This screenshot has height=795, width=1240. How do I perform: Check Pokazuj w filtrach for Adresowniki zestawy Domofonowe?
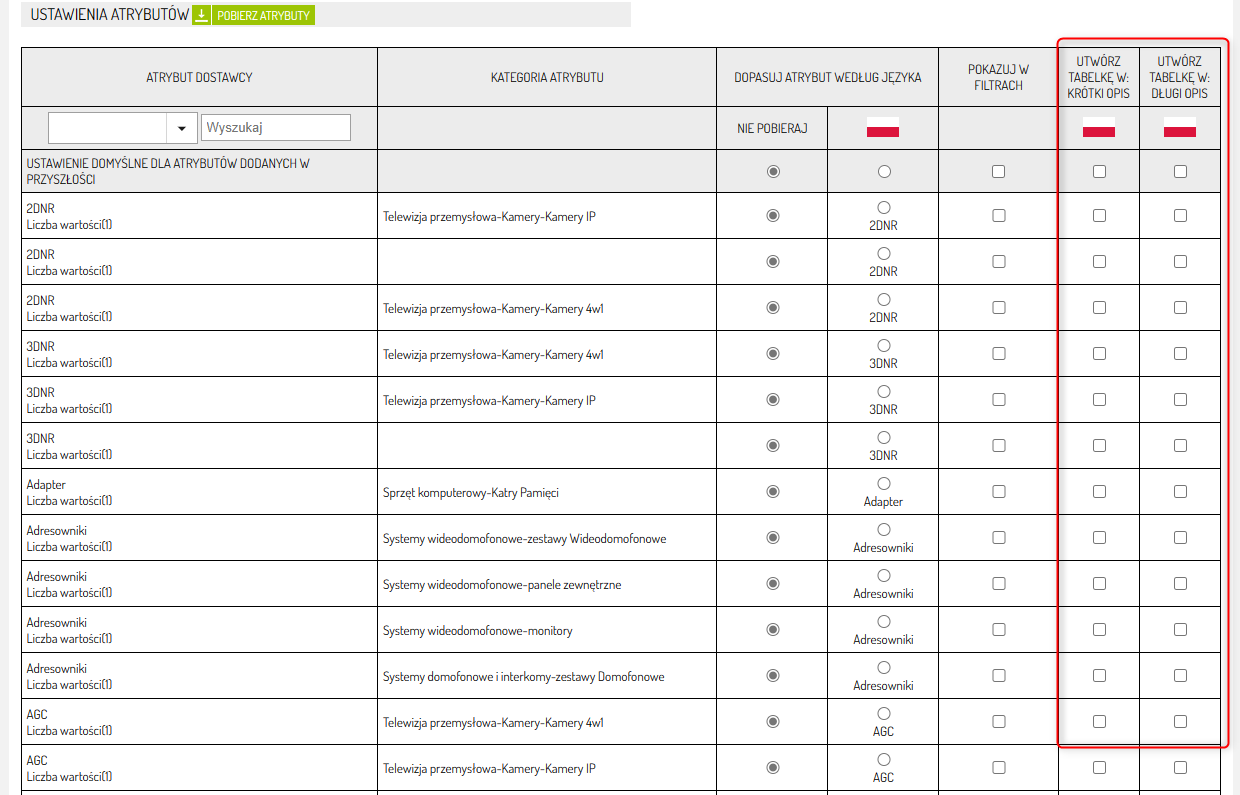click(998, 675)
